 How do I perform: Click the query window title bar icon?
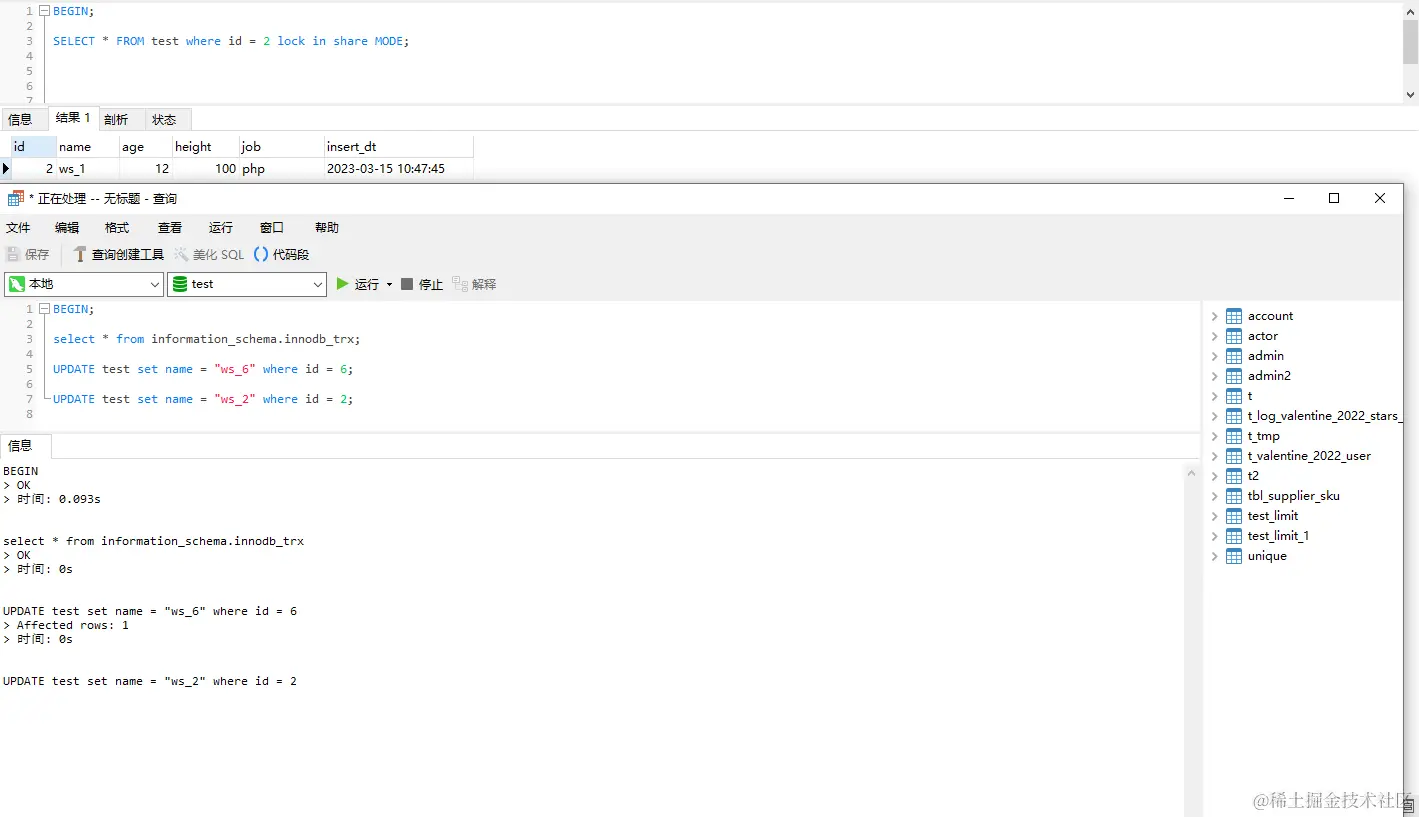[15, 198]
